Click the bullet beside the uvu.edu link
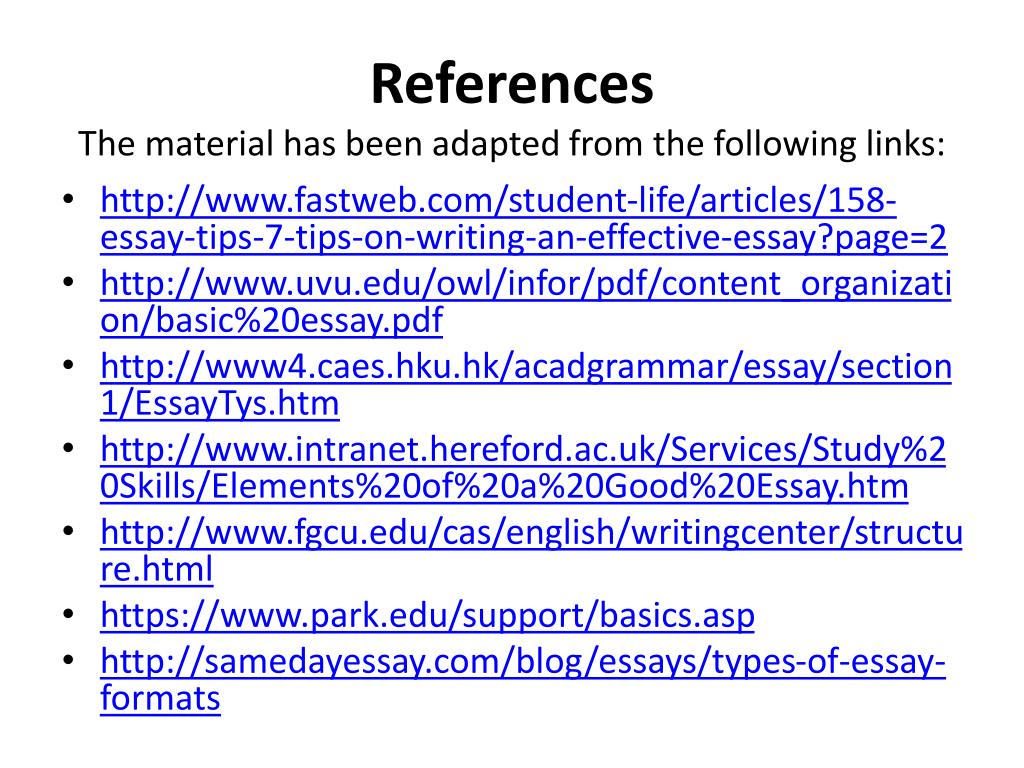 tap(69, 282)
